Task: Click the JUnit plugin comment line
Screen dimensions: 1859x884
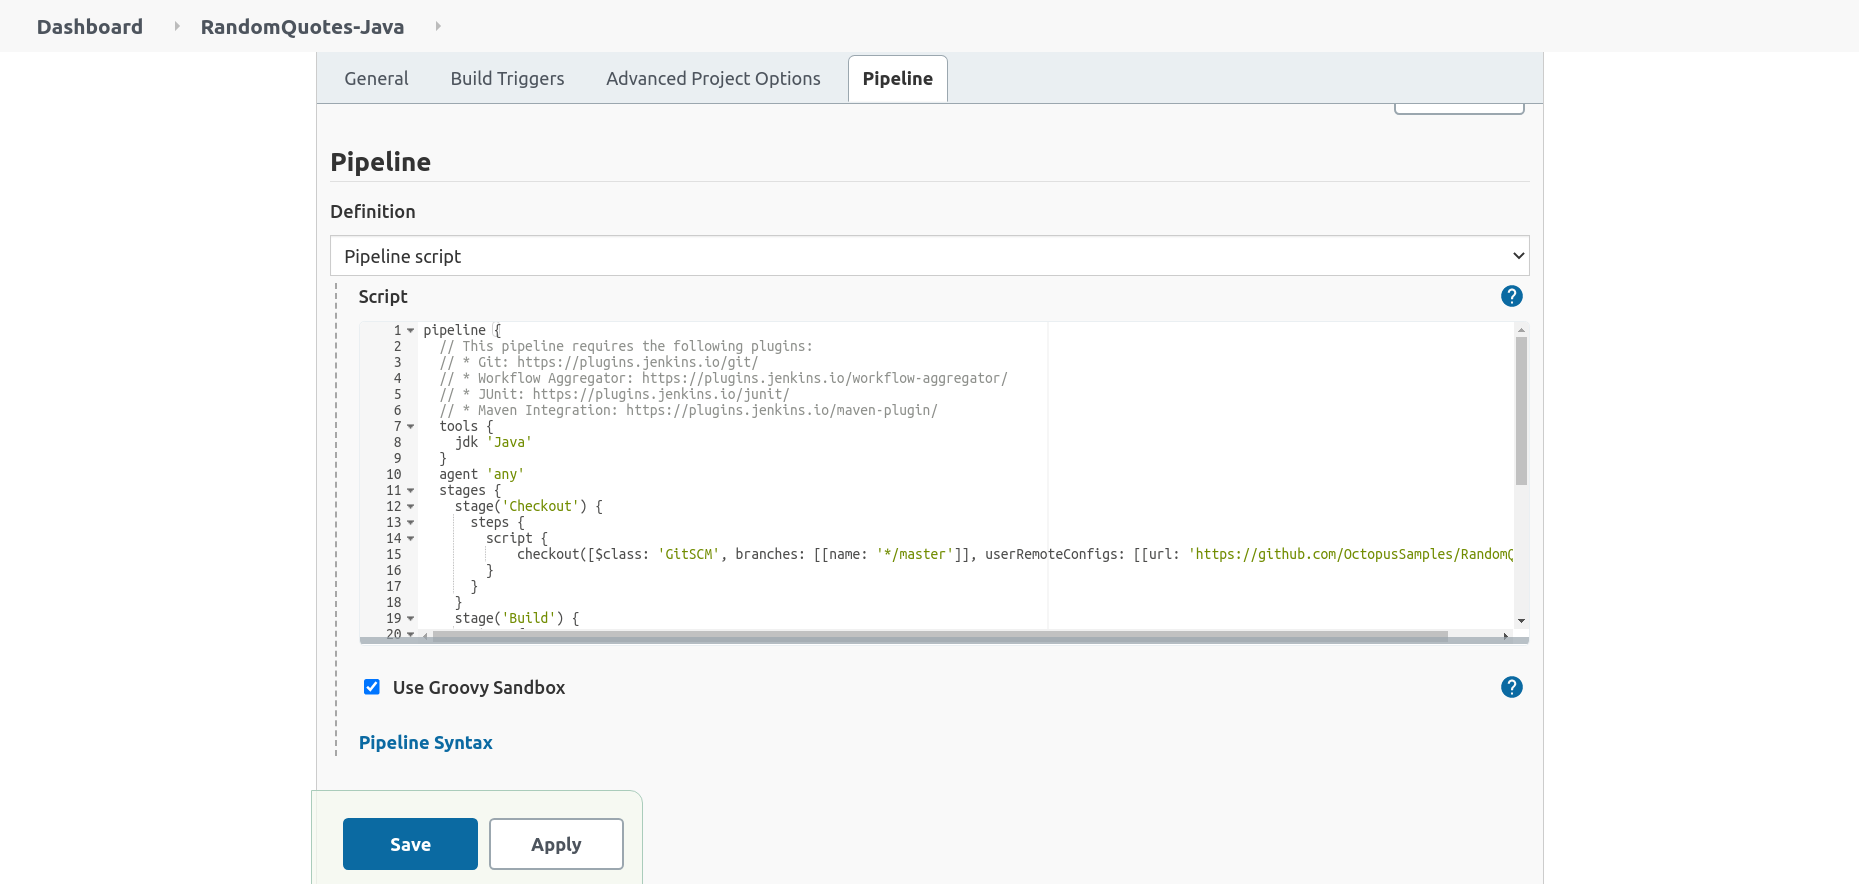Action: [x=614, y=394]
